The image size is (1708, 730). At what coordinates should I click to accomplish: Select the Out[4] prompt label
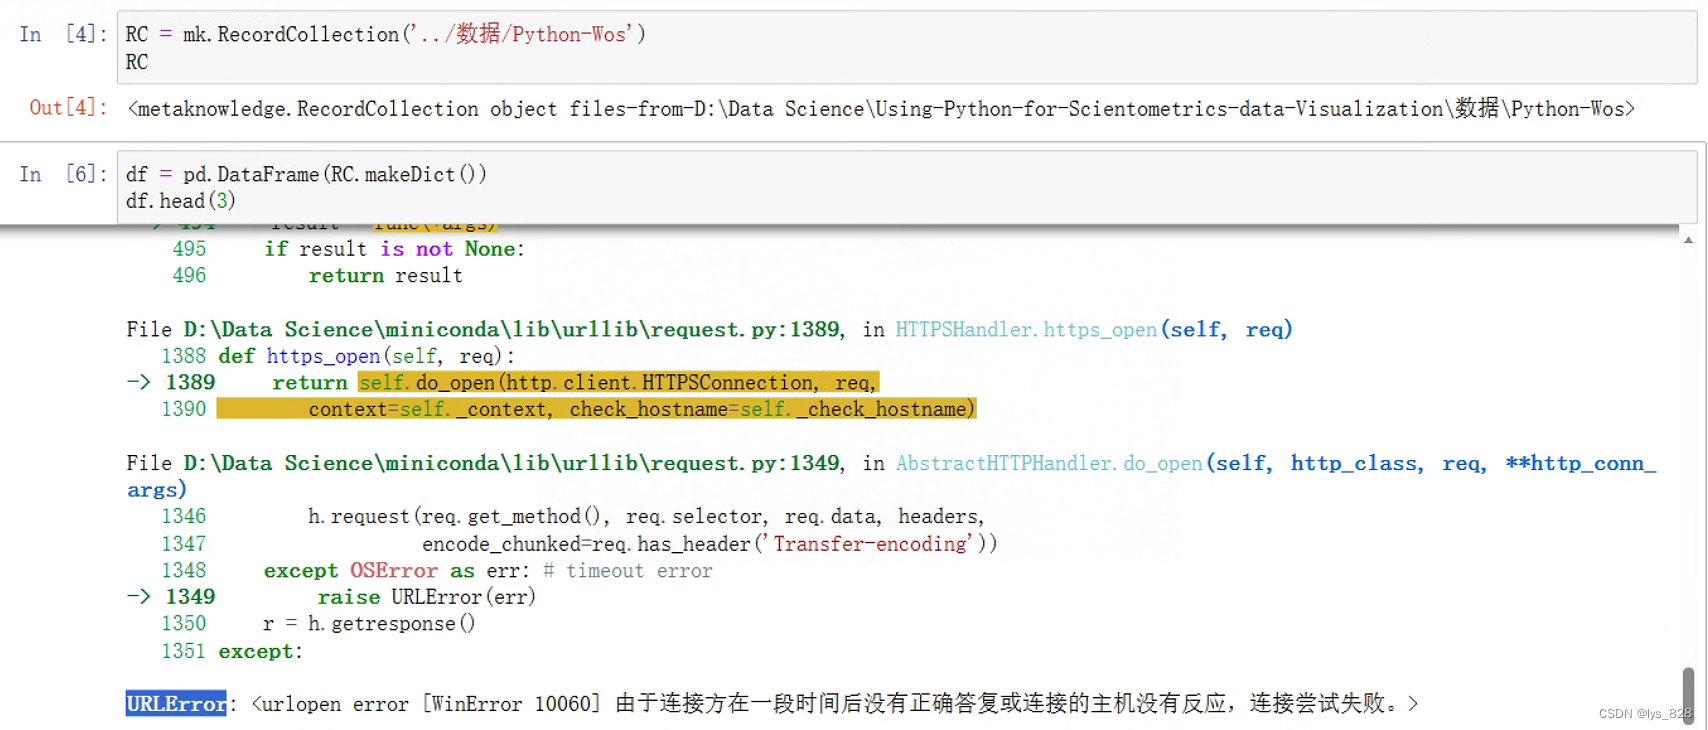(68, 108)
